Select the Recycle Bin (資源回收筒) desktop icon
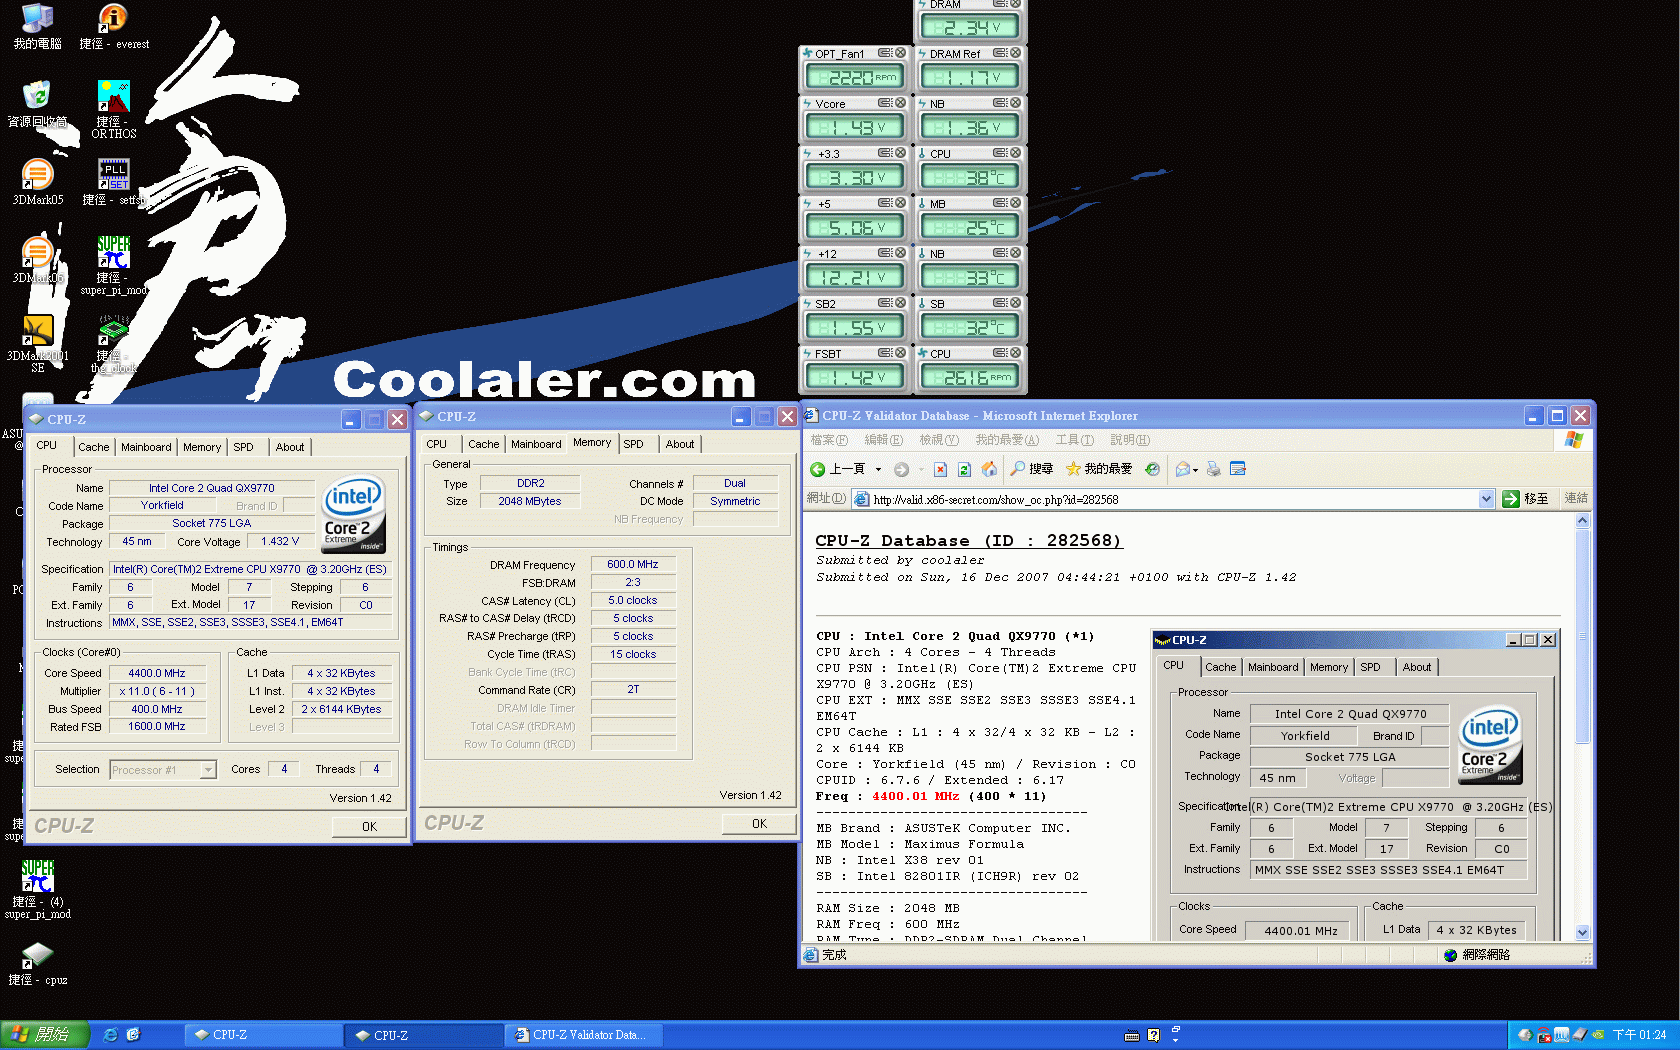Screen dimensions: 1680x1050 (37, 105)
